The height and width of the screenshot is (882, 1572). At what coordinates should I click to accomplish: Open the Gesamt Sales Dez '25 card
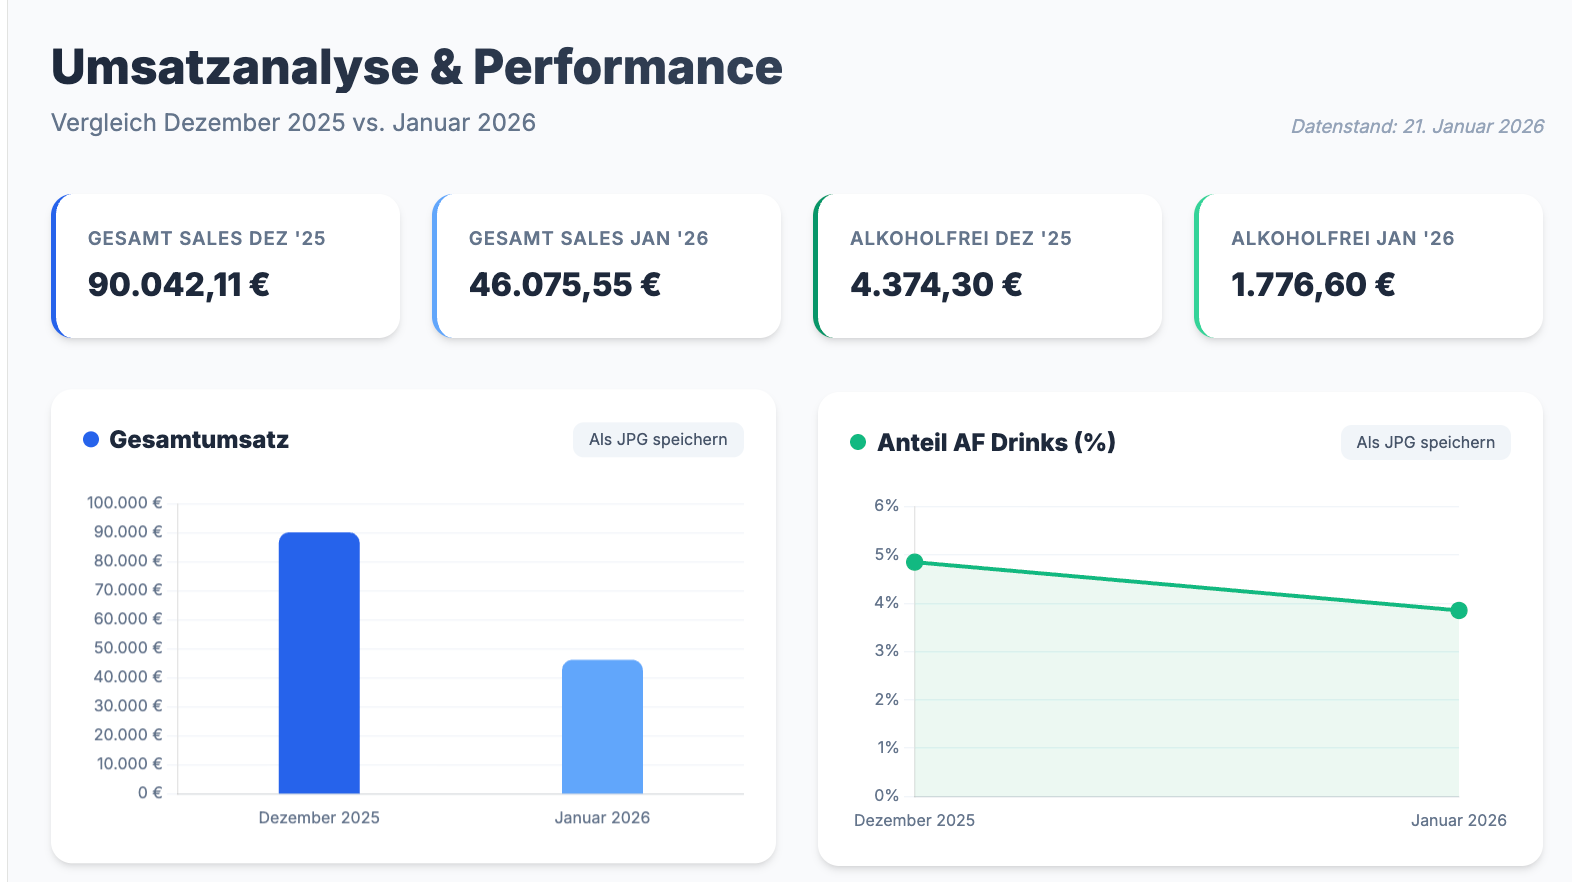click(226, 266)
